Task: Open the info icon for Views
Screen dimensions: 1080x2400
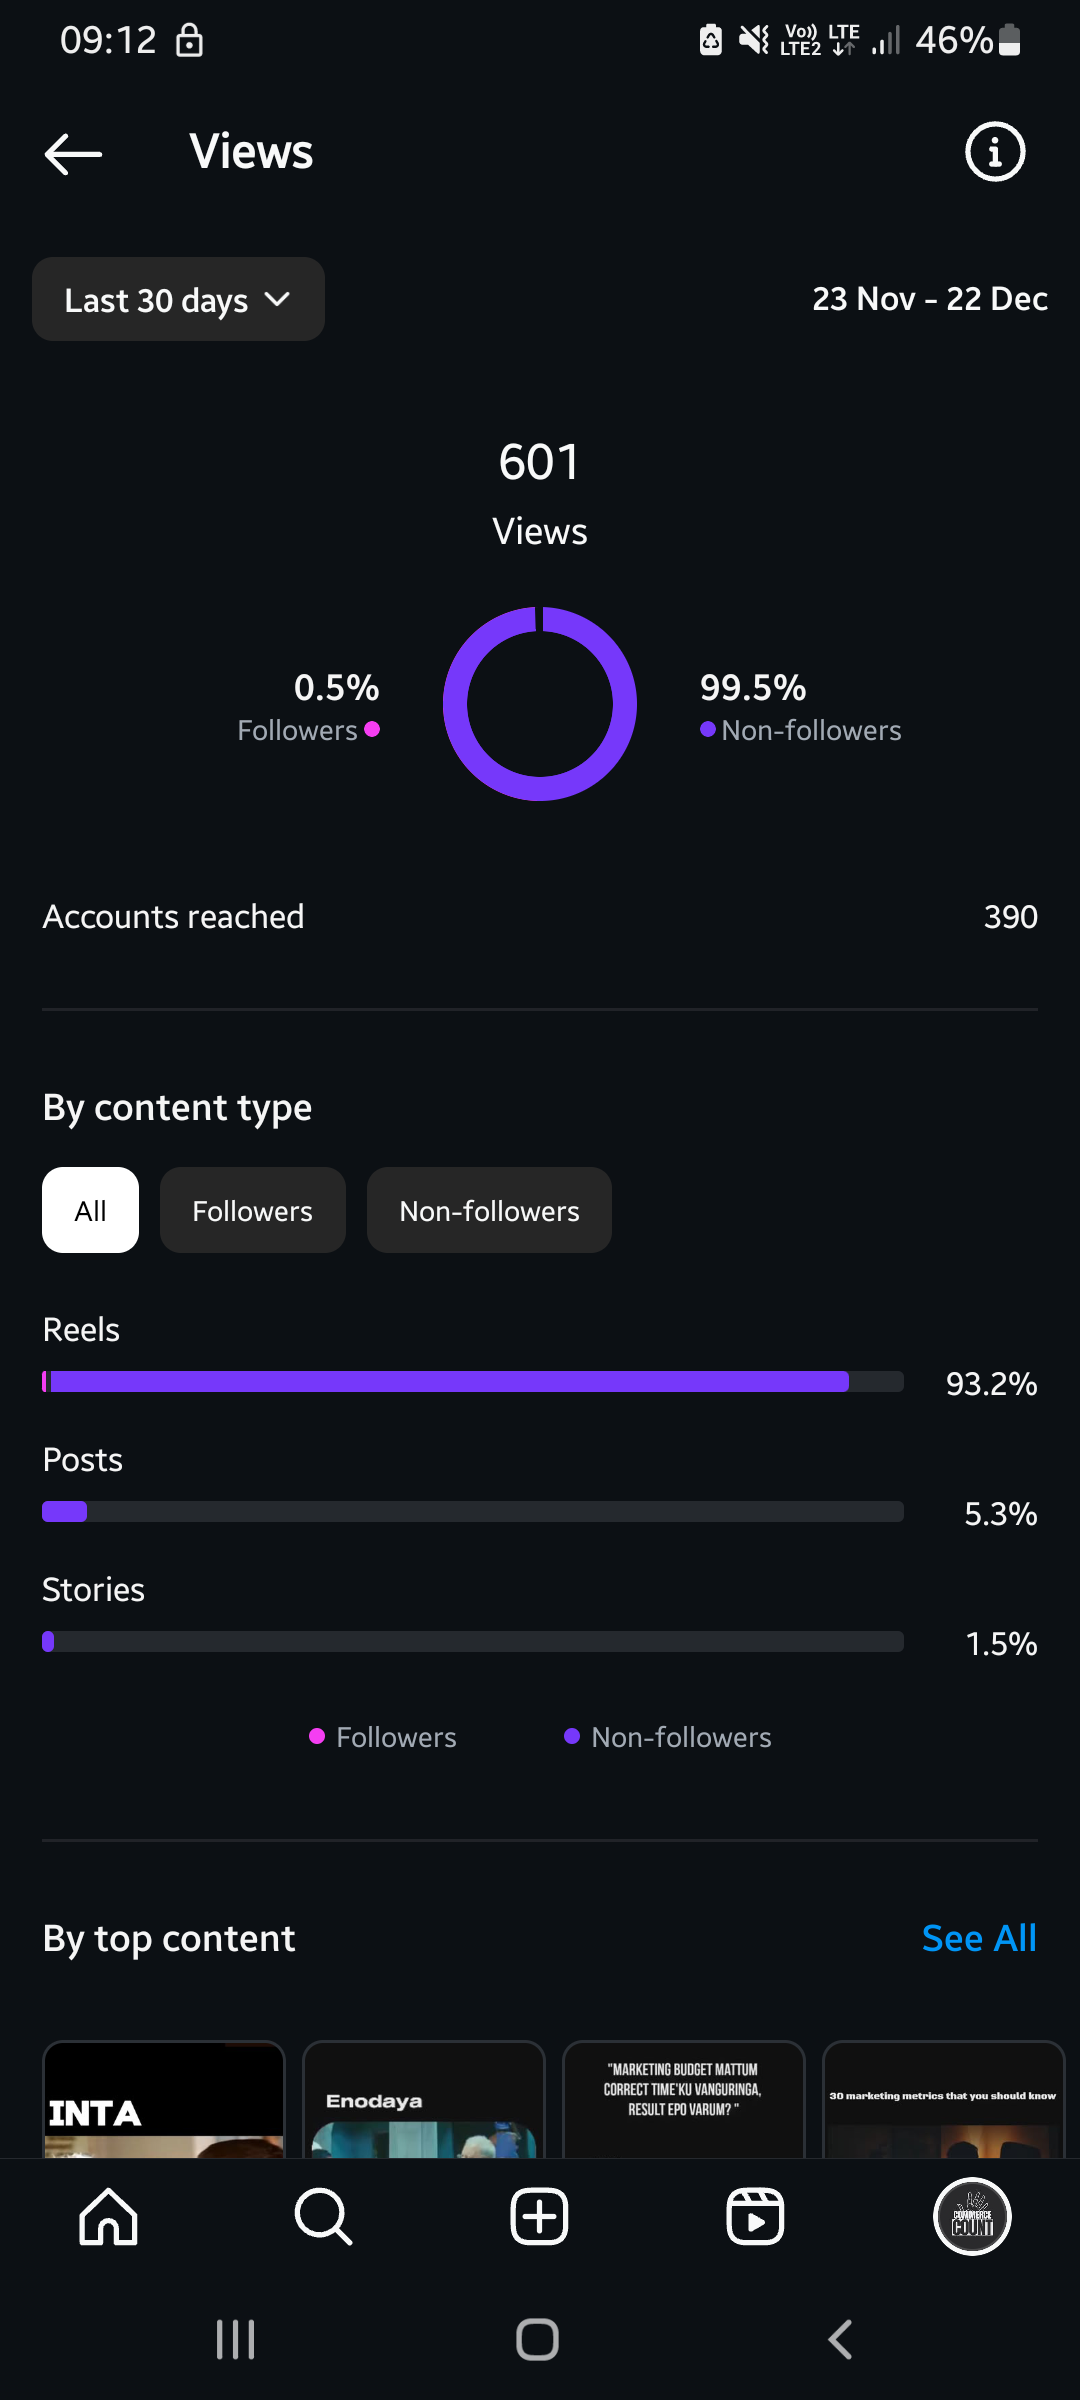Action: (994, 152)
